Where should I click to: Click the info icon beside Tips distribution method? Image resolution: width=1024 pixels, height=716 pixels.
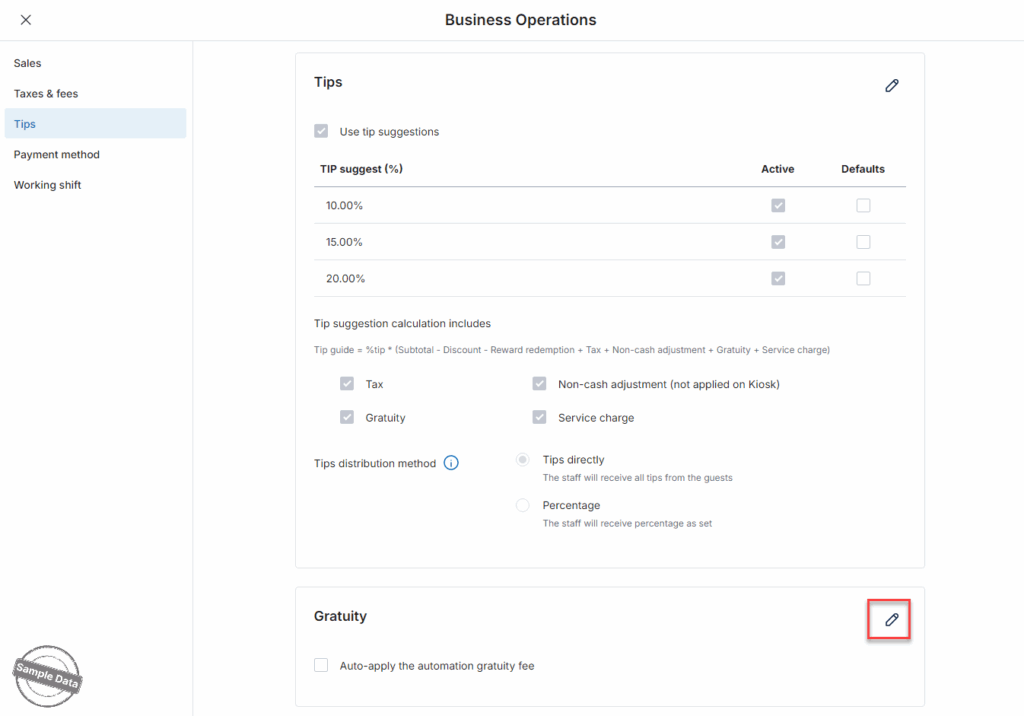tap(451, 463)
